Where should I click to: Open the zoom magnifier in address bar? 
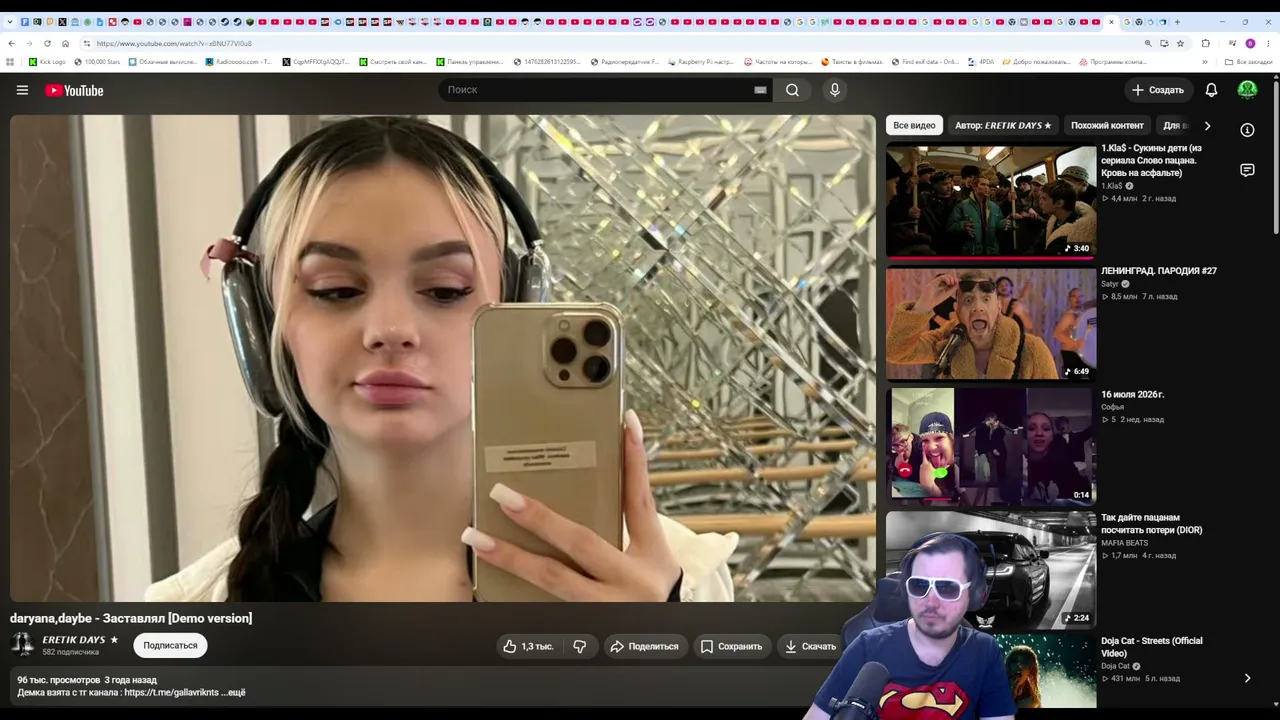(1148, 43)
